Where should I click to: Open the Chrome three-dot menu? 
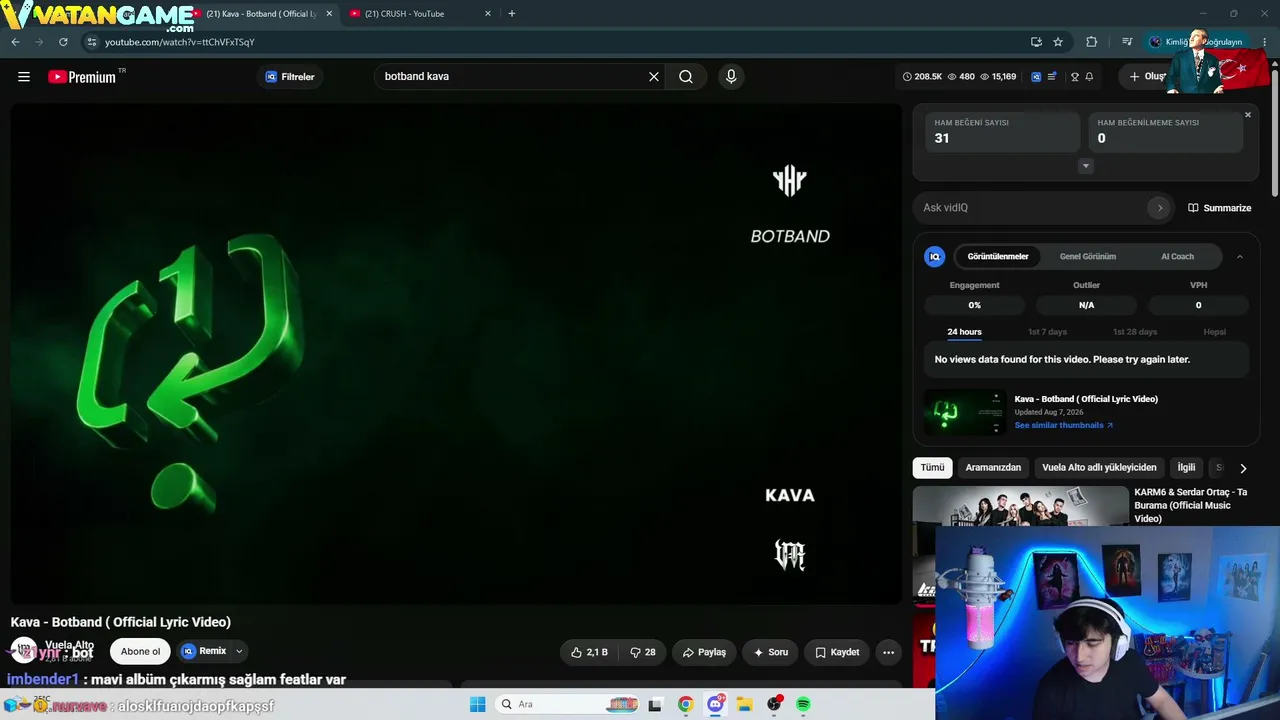[x=1264, y=42]
